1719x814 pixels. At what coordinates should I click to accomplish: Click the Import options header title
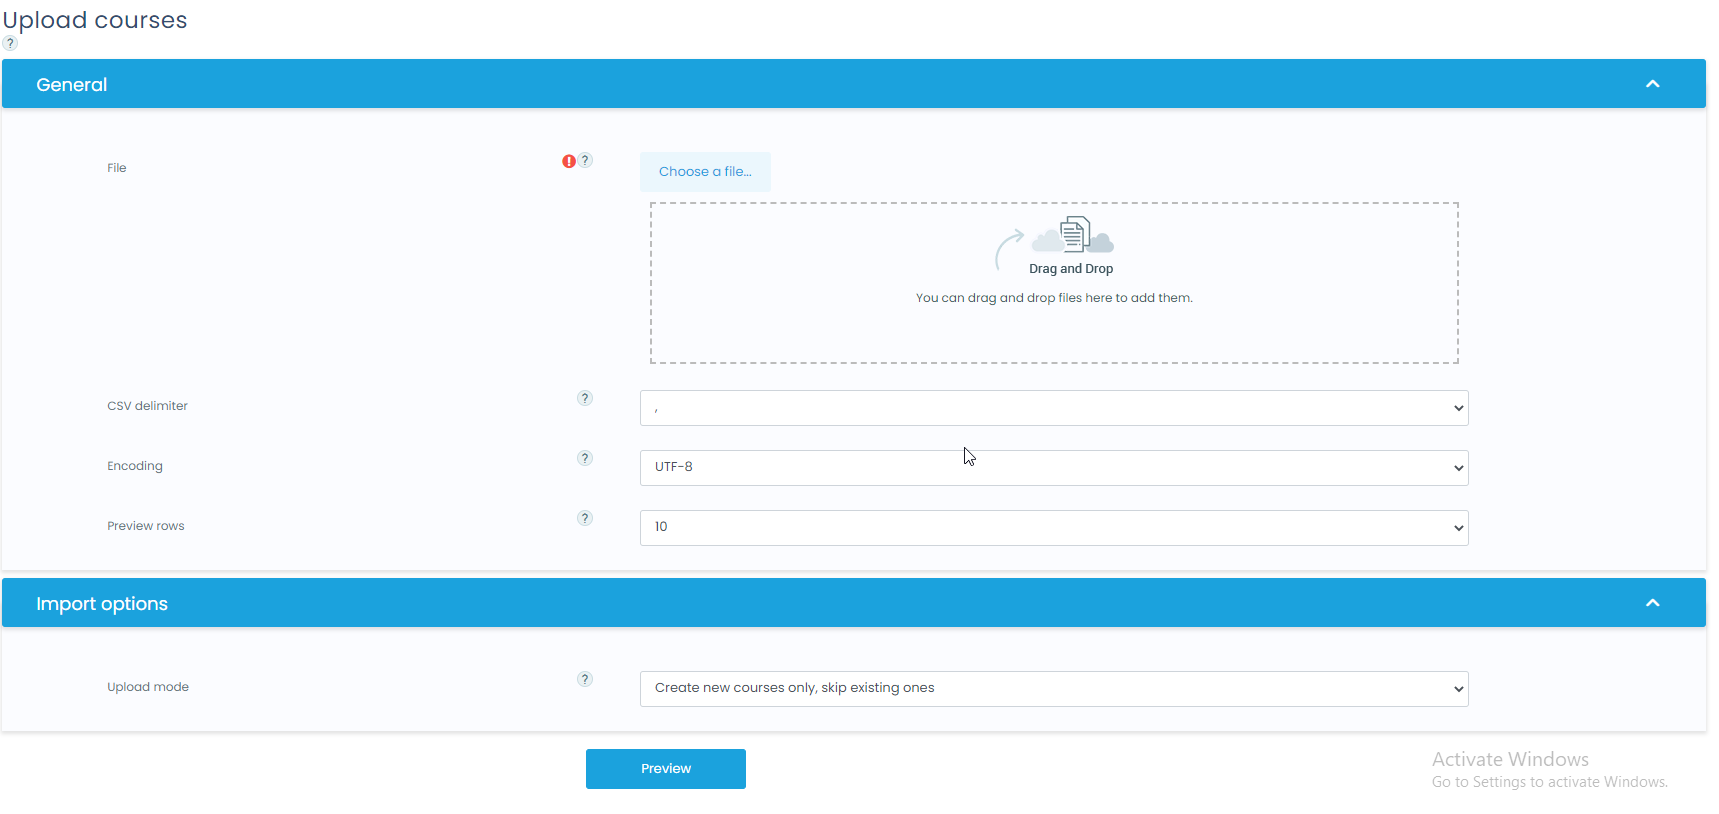pos(102,604)
